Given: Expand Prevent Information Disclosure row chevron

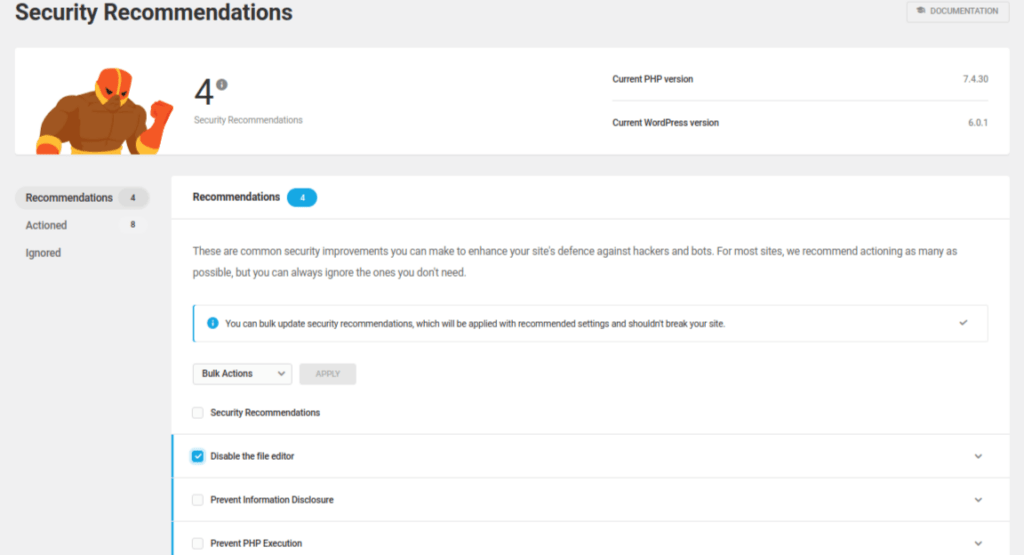Looking at the screenshot, I should tap(978, 500).
